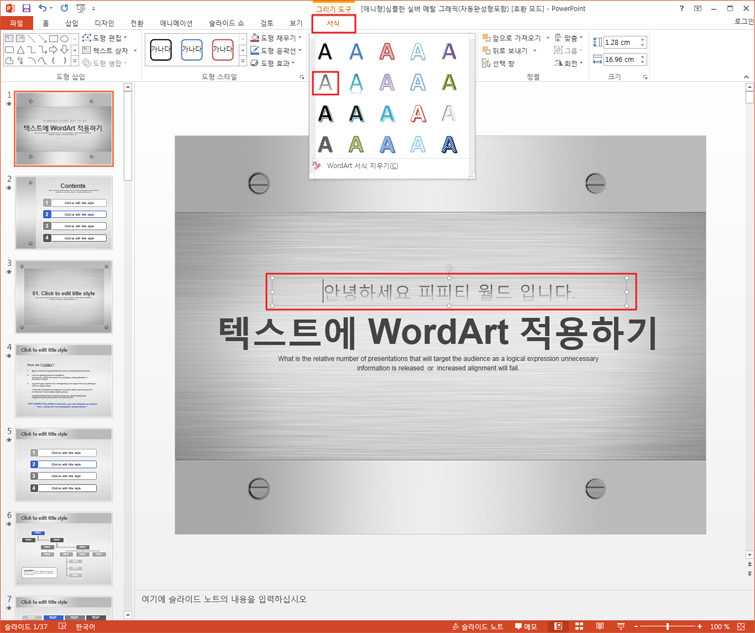
Task: Click zoom out minus button
Action: [x=636, y=626]
